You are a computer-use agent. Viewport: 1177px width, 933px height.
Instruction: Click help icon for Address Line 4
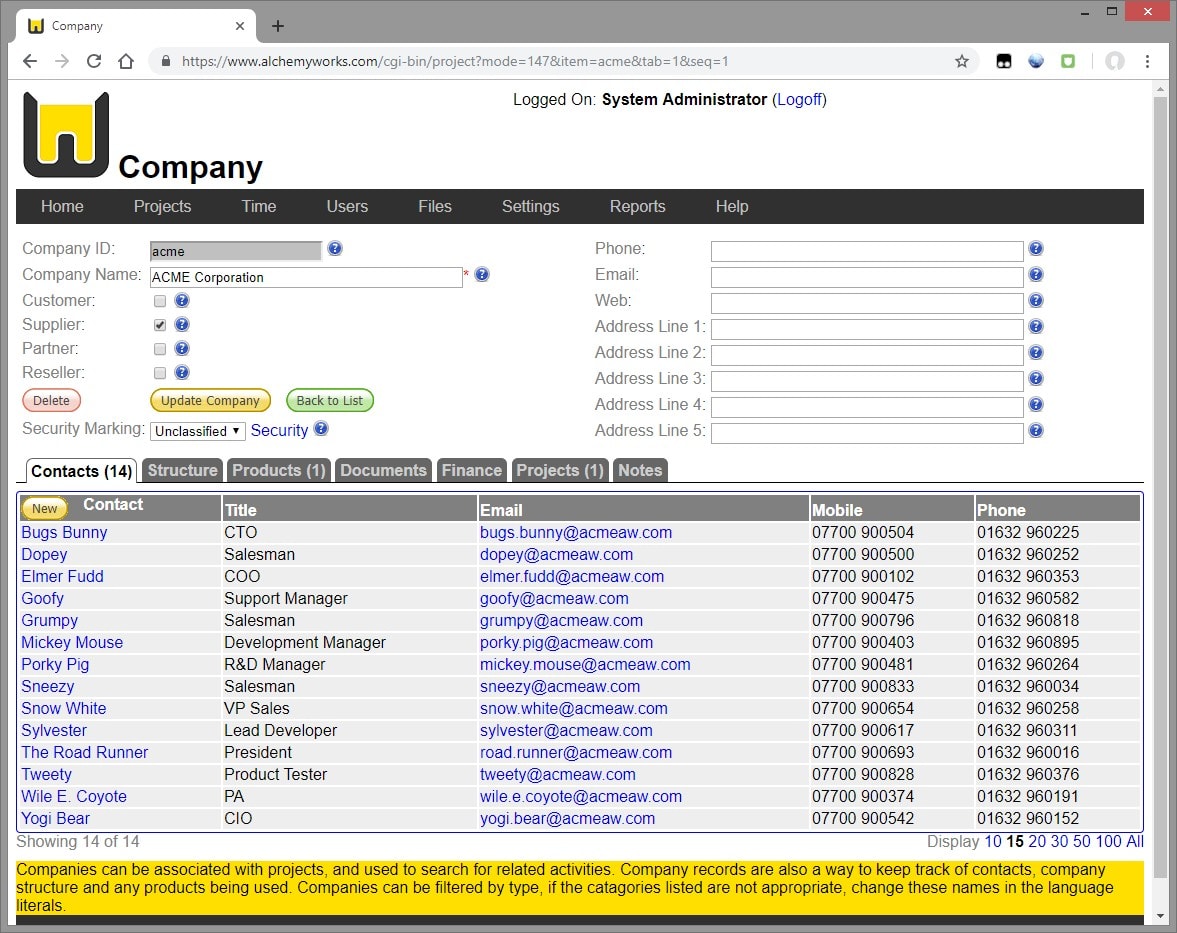1036,405
